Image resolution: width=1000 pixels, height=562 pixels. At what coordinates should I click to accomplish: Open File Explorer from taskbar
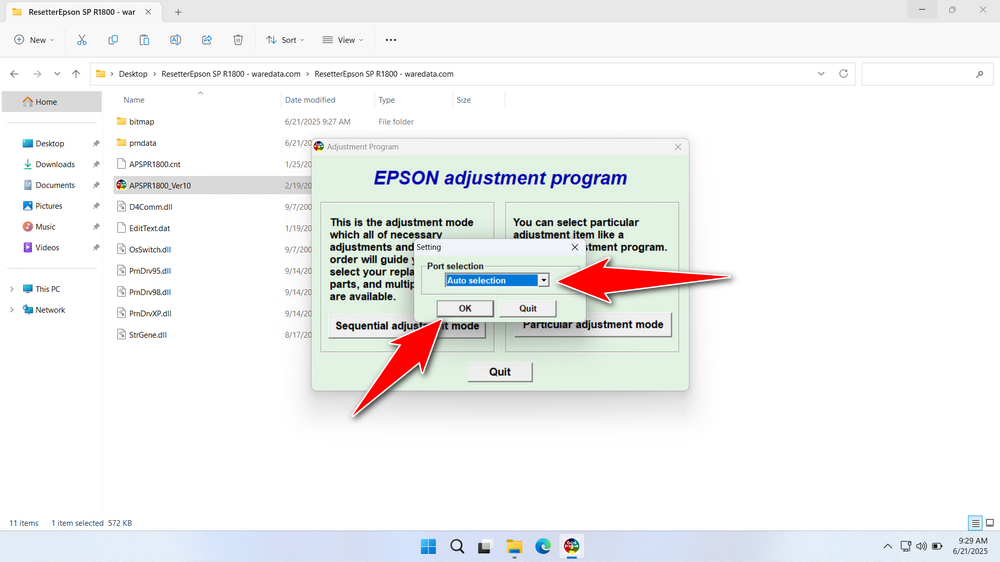pyautogui.click(x=514, y=546)
